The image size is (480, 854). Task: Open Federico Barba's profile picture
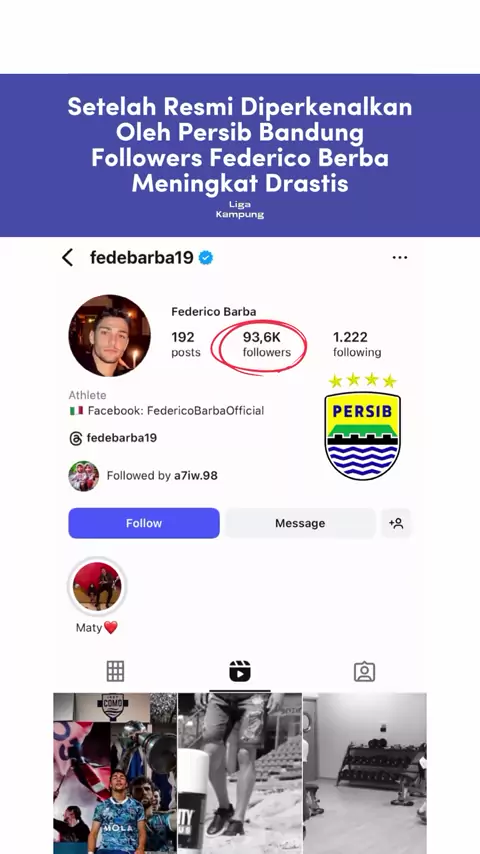tap(110, 336)
